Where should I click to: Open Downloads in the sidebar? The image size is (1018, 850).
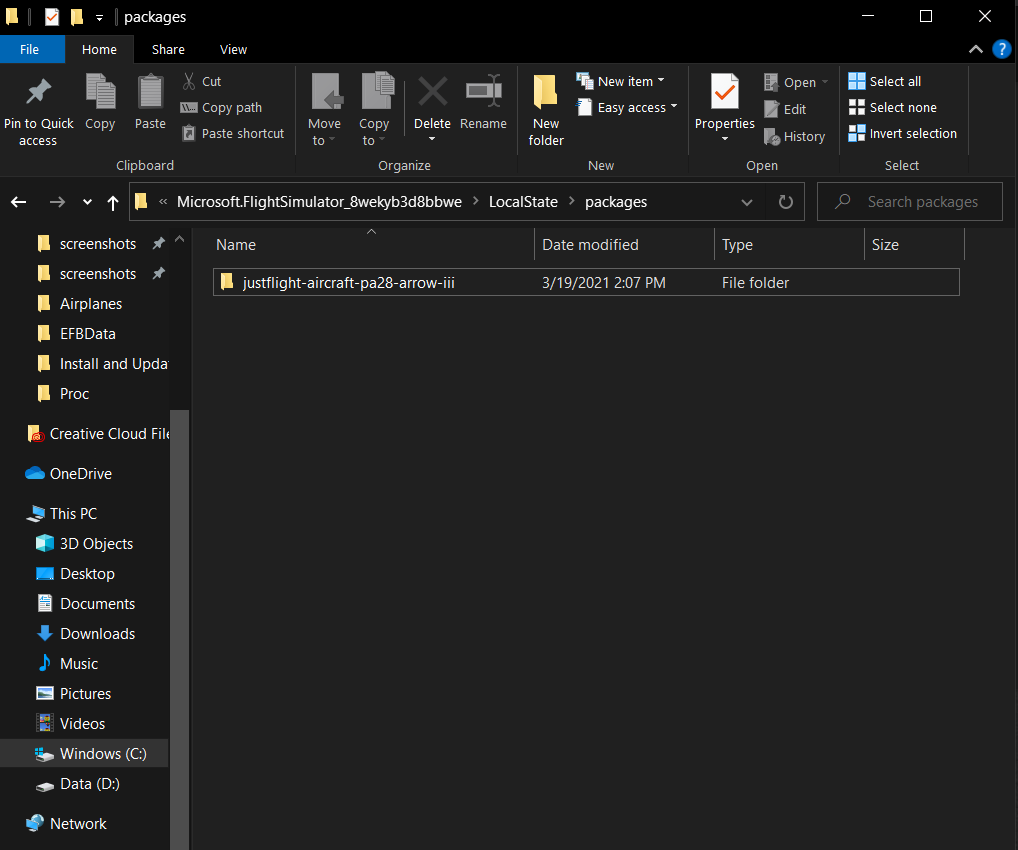[x=85, y=634]
